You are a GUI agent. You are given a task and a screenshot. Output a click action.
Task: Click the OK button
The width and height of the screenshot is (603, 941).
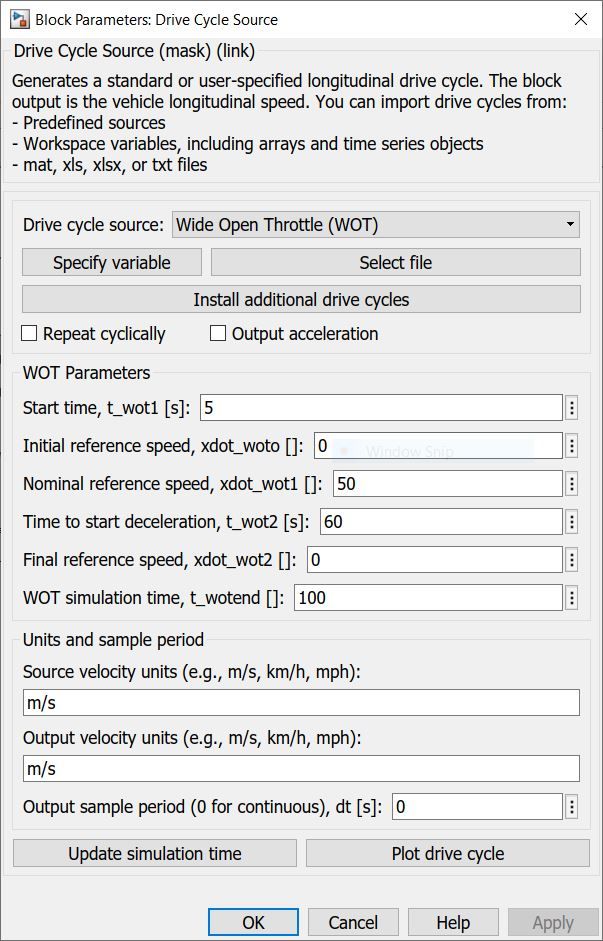(253, 922)
